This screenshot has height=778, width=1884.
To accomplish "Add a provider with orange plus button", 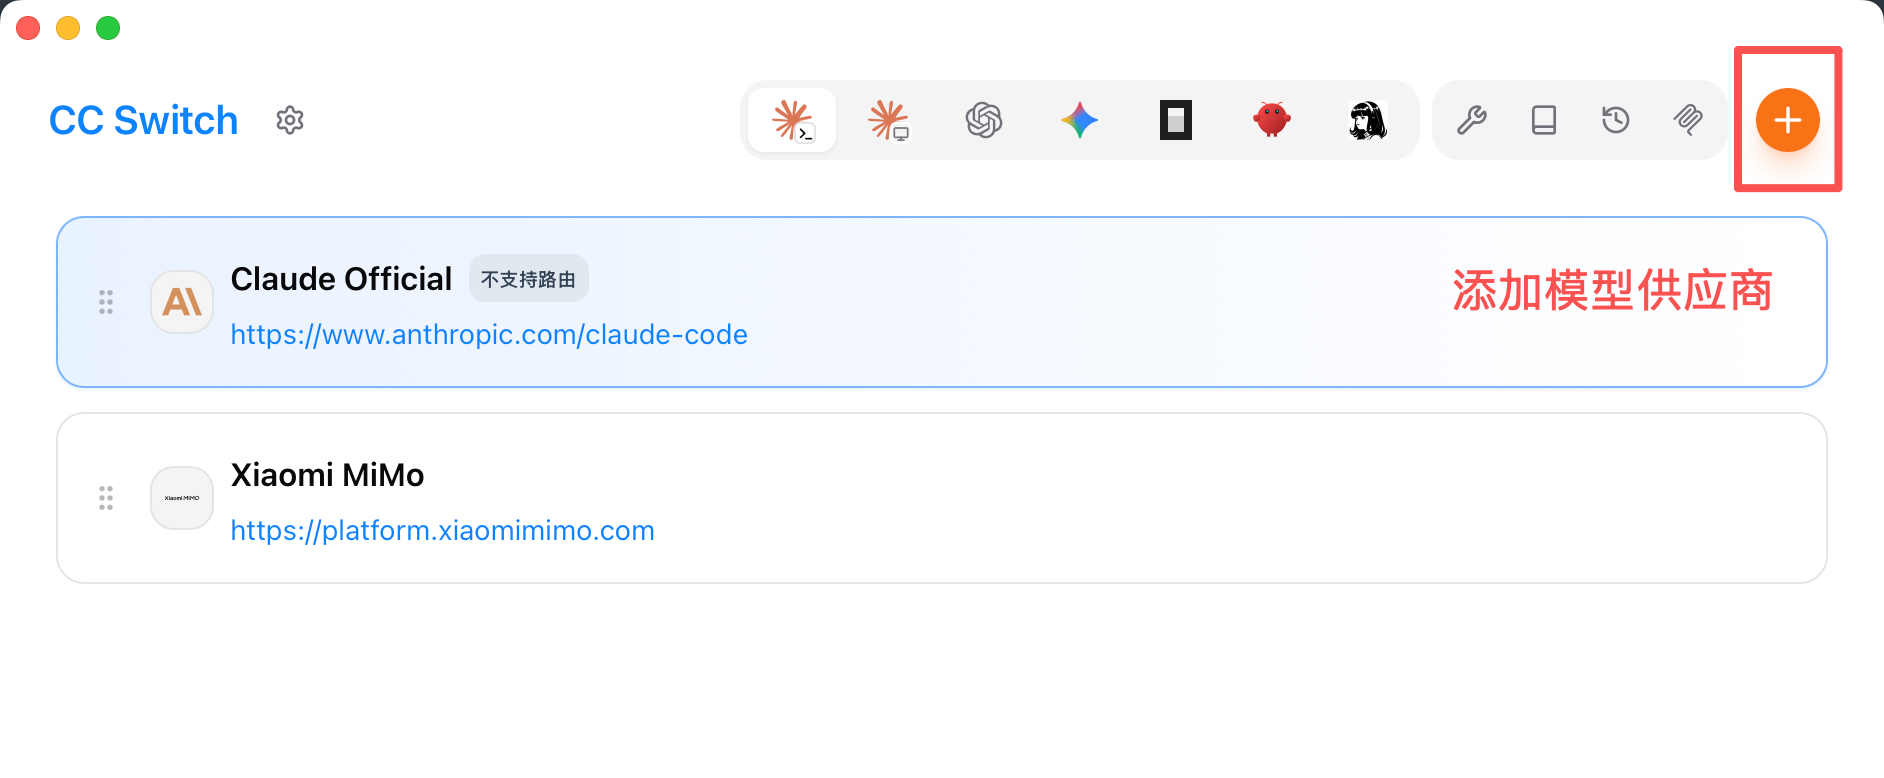I will [1788, 120].
